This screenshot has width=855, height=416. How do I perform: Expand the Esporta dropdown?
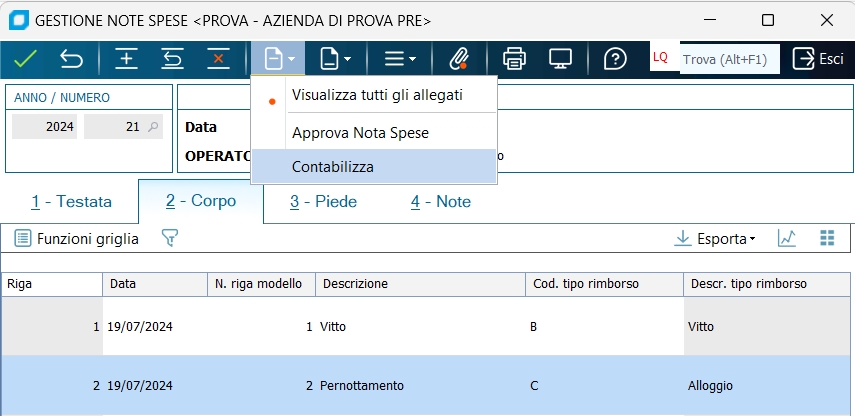(715, 238)
